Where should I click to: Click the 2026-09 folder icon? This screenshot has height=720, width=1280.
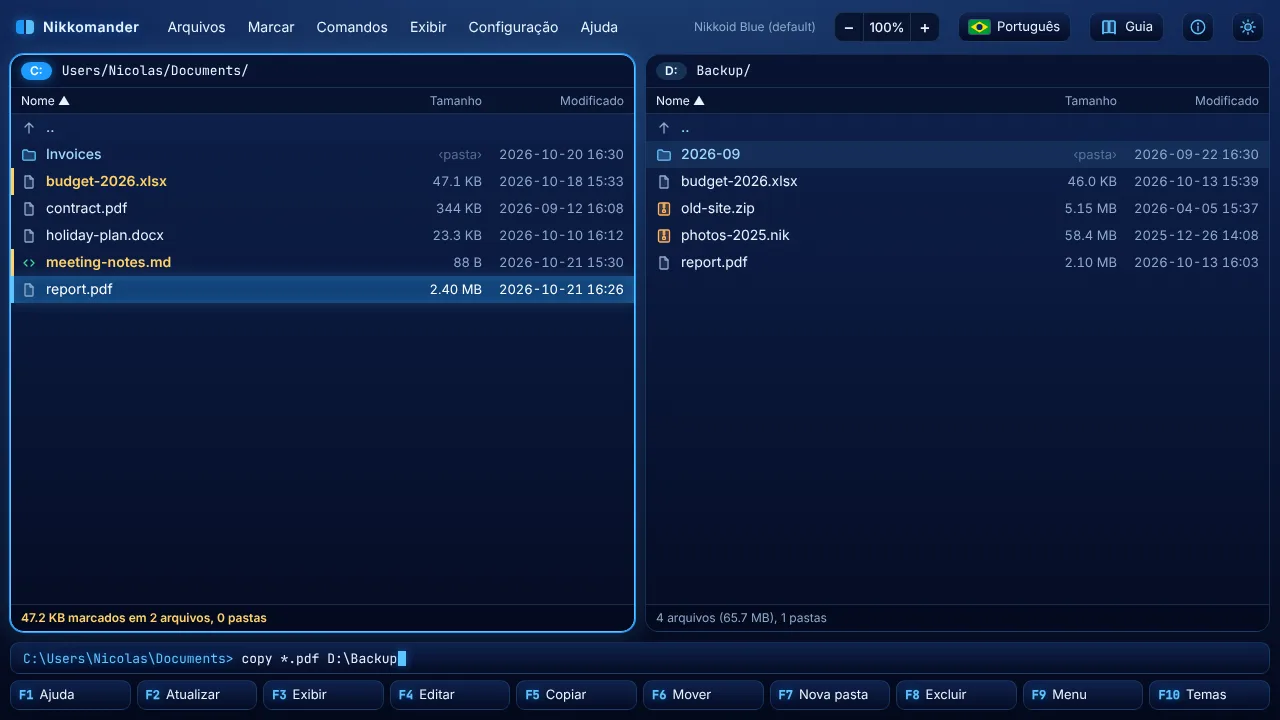[x=664, y=155]
